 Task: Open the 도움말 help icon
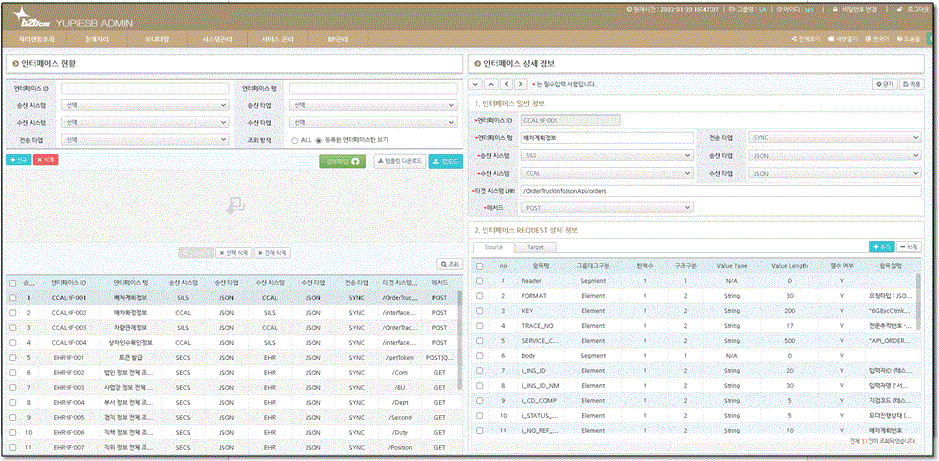(x=908, y=39)
